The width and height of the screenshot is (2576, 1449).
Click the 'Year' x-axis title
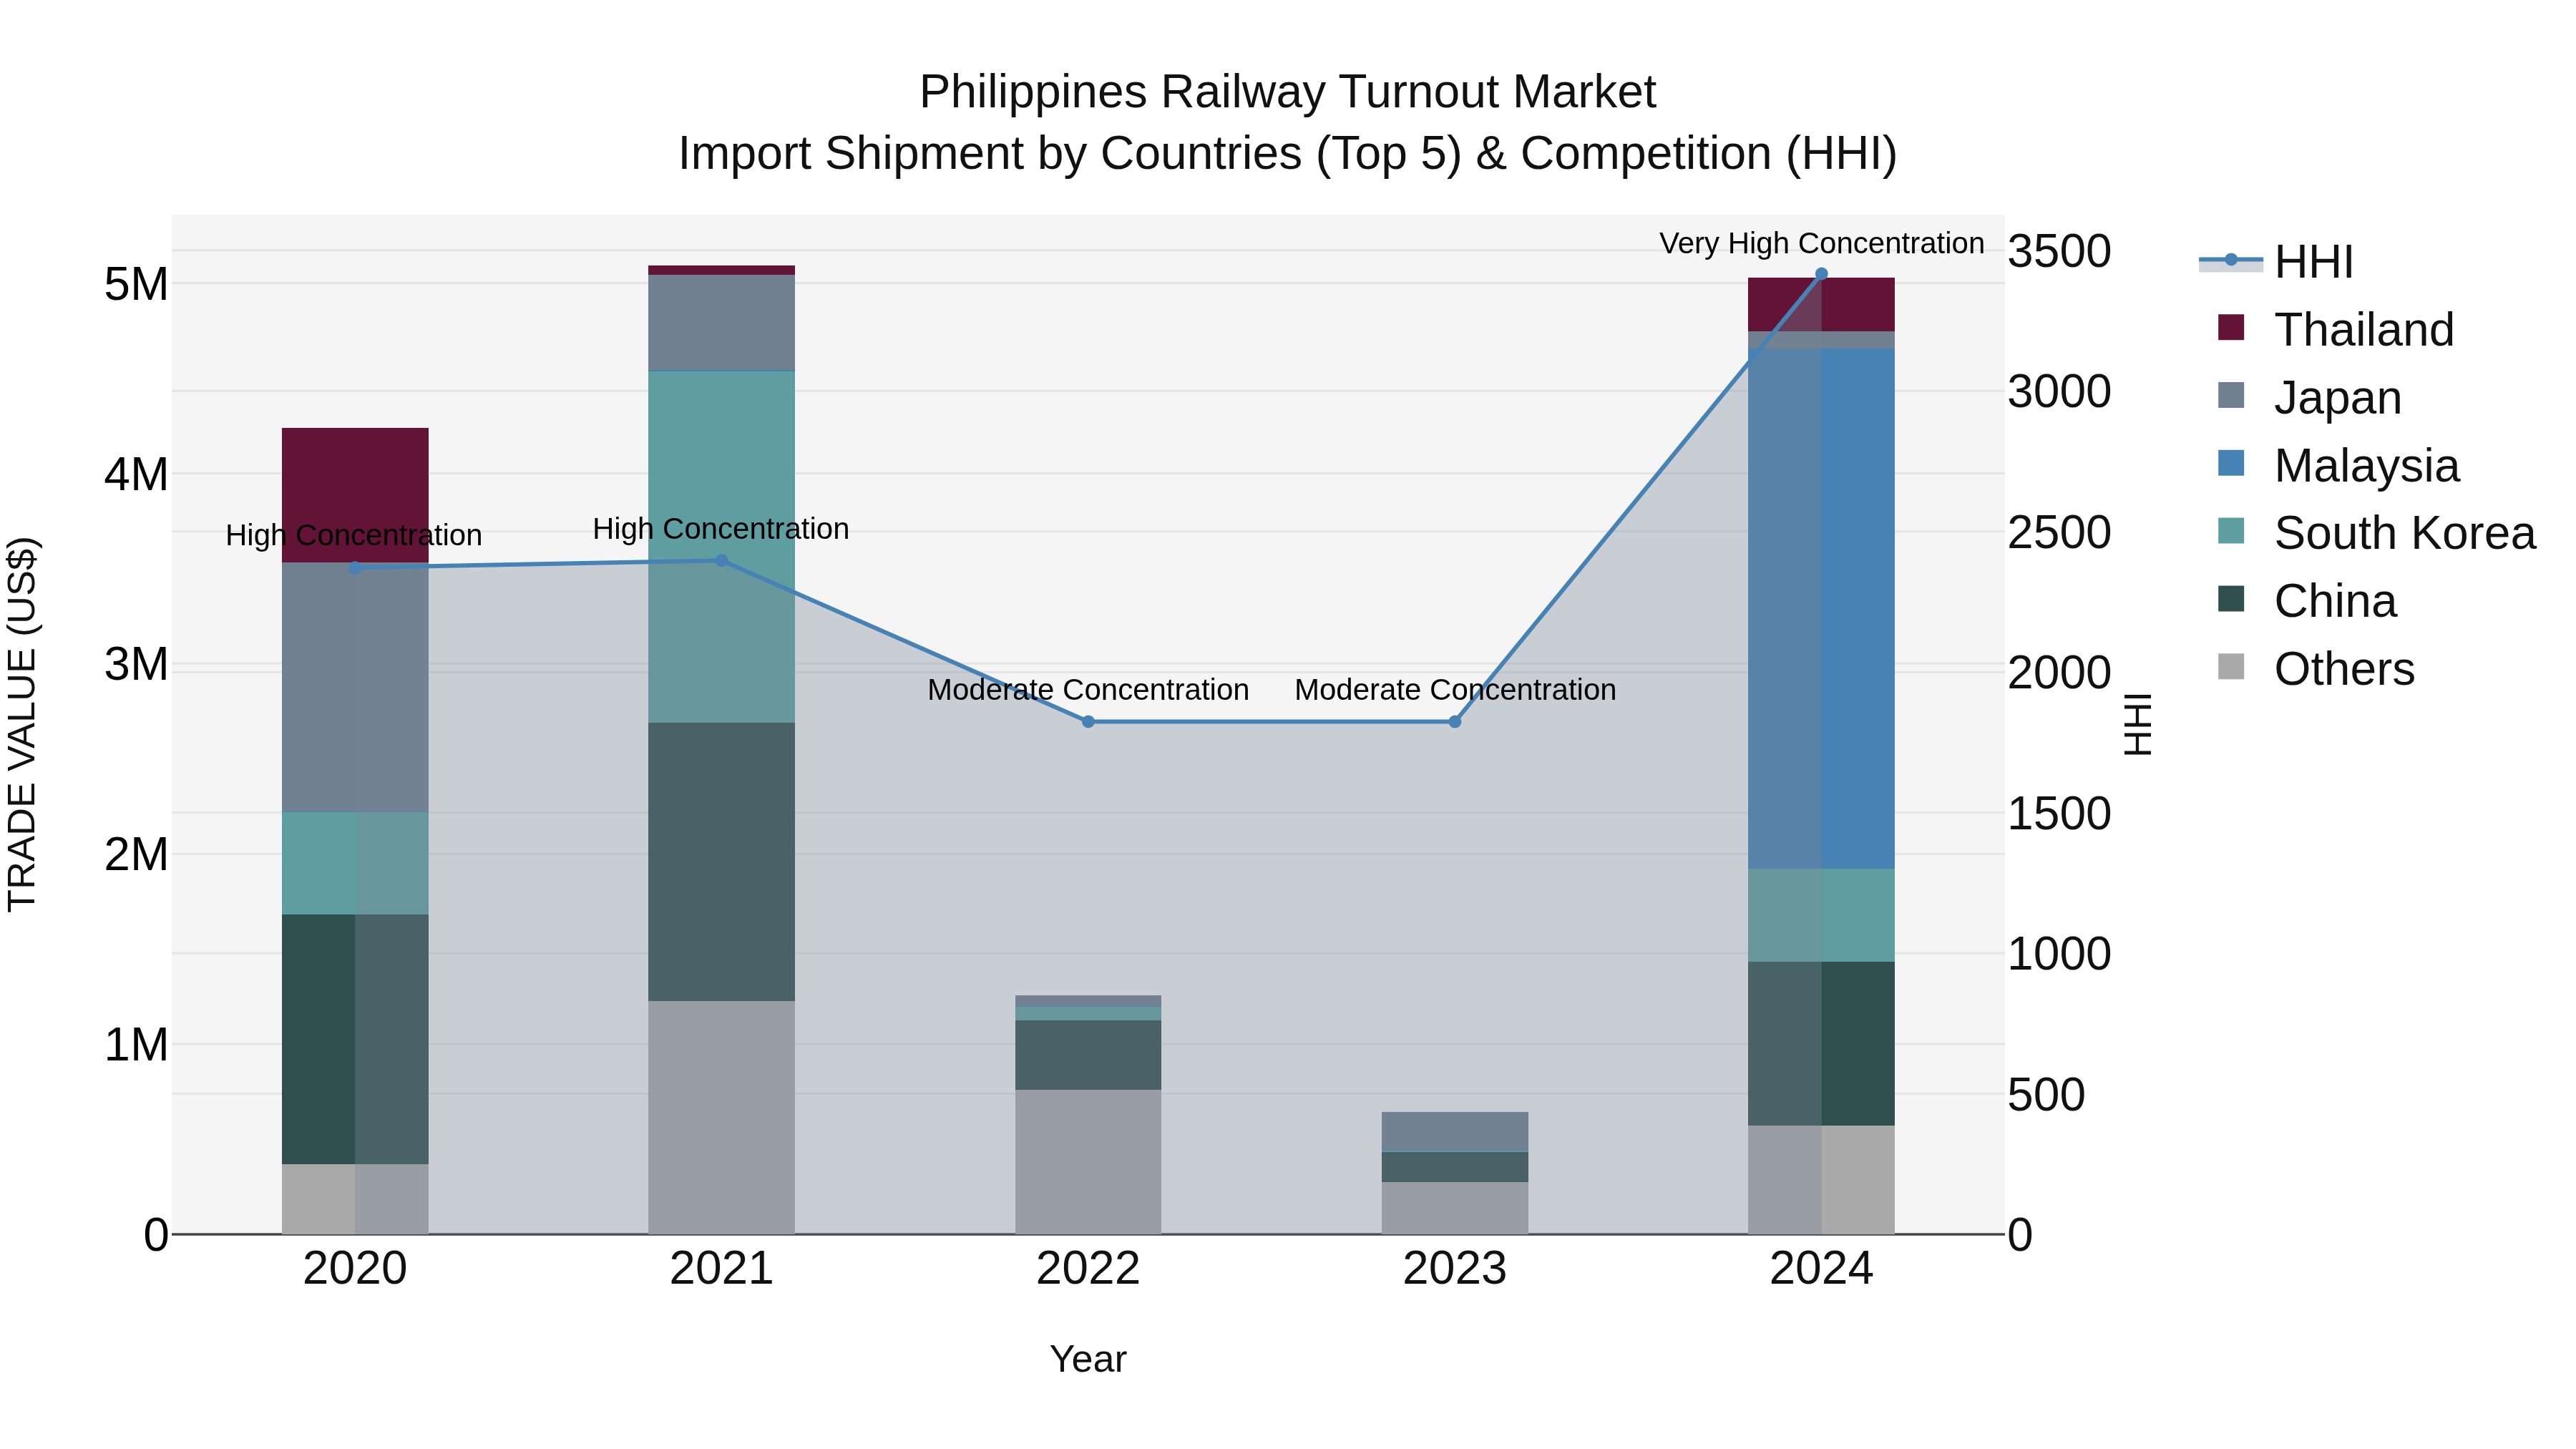tap(1088, 1360)
